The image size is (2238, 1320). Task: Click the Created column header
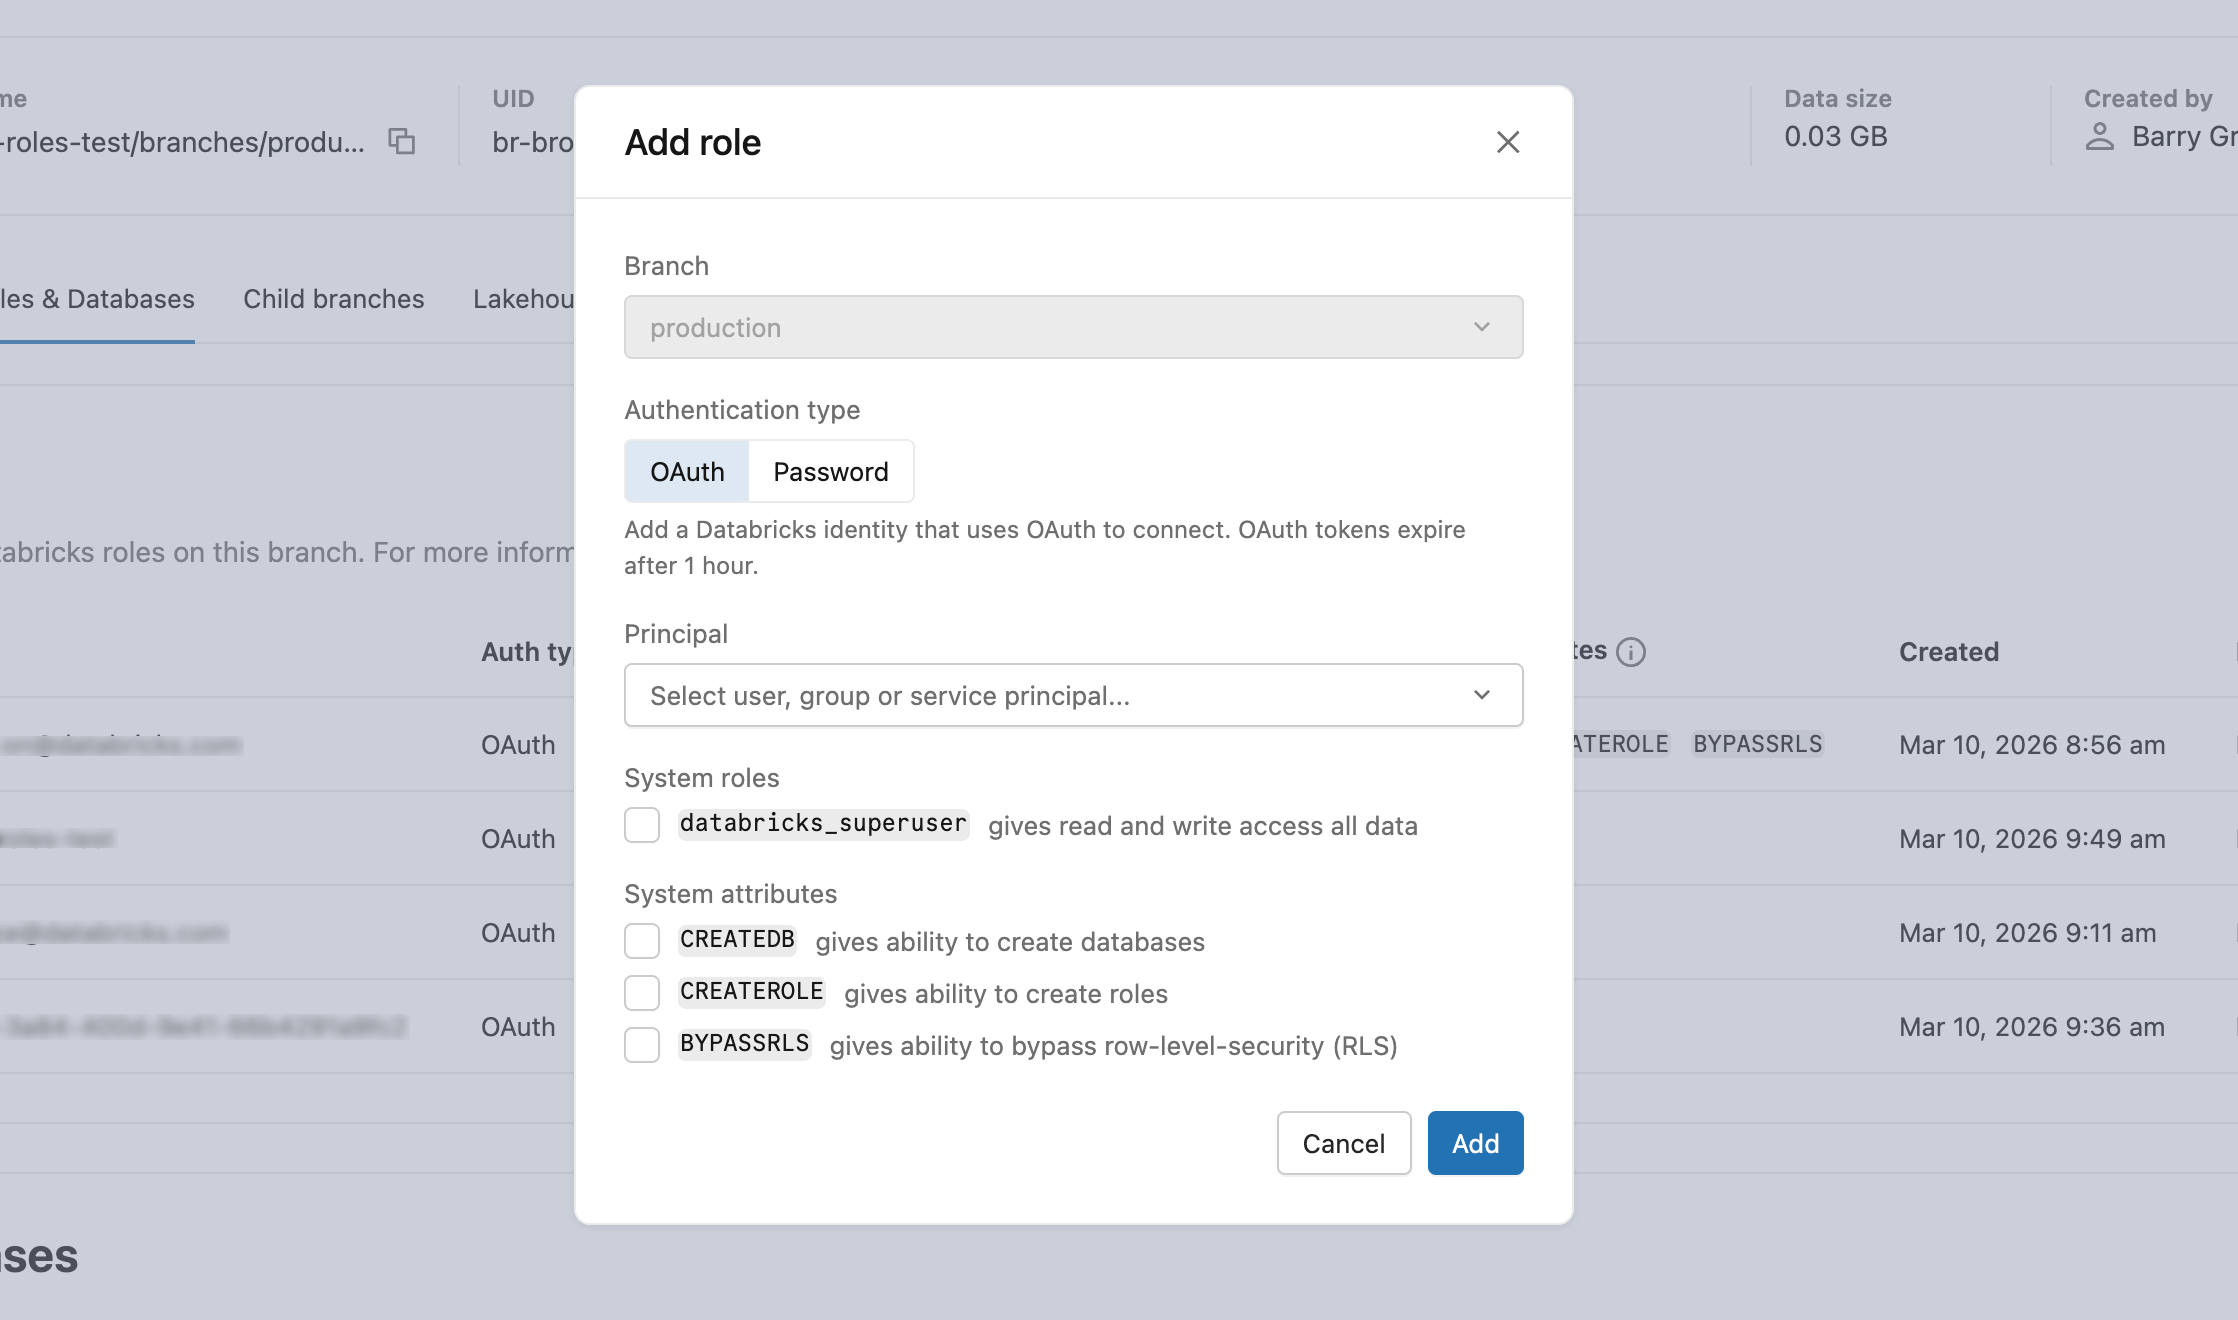[1948, 651]
